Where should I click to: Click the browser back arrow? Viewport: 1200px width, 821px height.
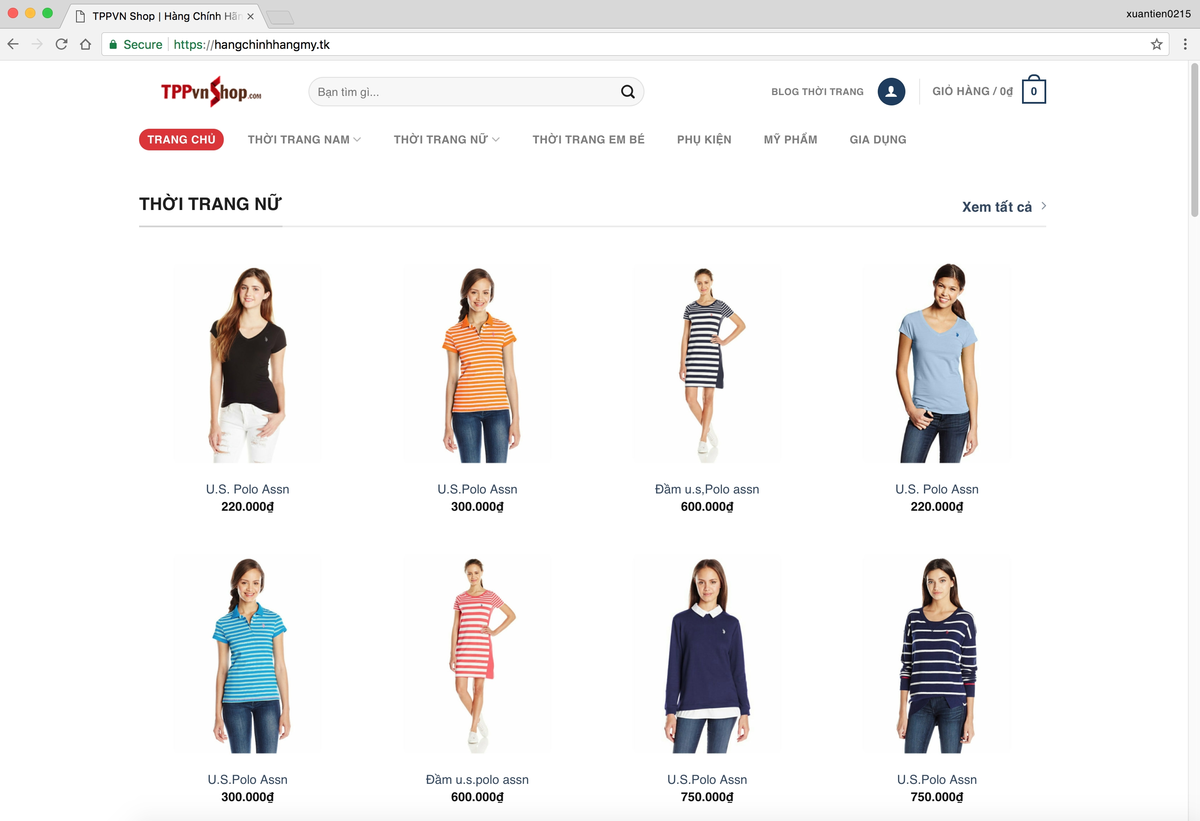point(13,44)
